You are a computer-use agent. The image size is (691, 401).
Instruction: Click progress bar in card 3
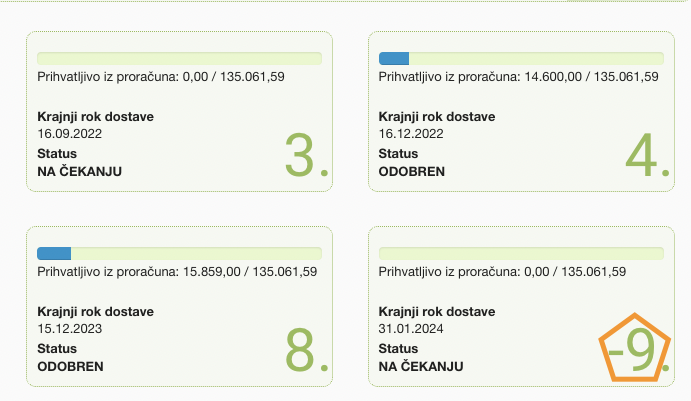(179, 58)
